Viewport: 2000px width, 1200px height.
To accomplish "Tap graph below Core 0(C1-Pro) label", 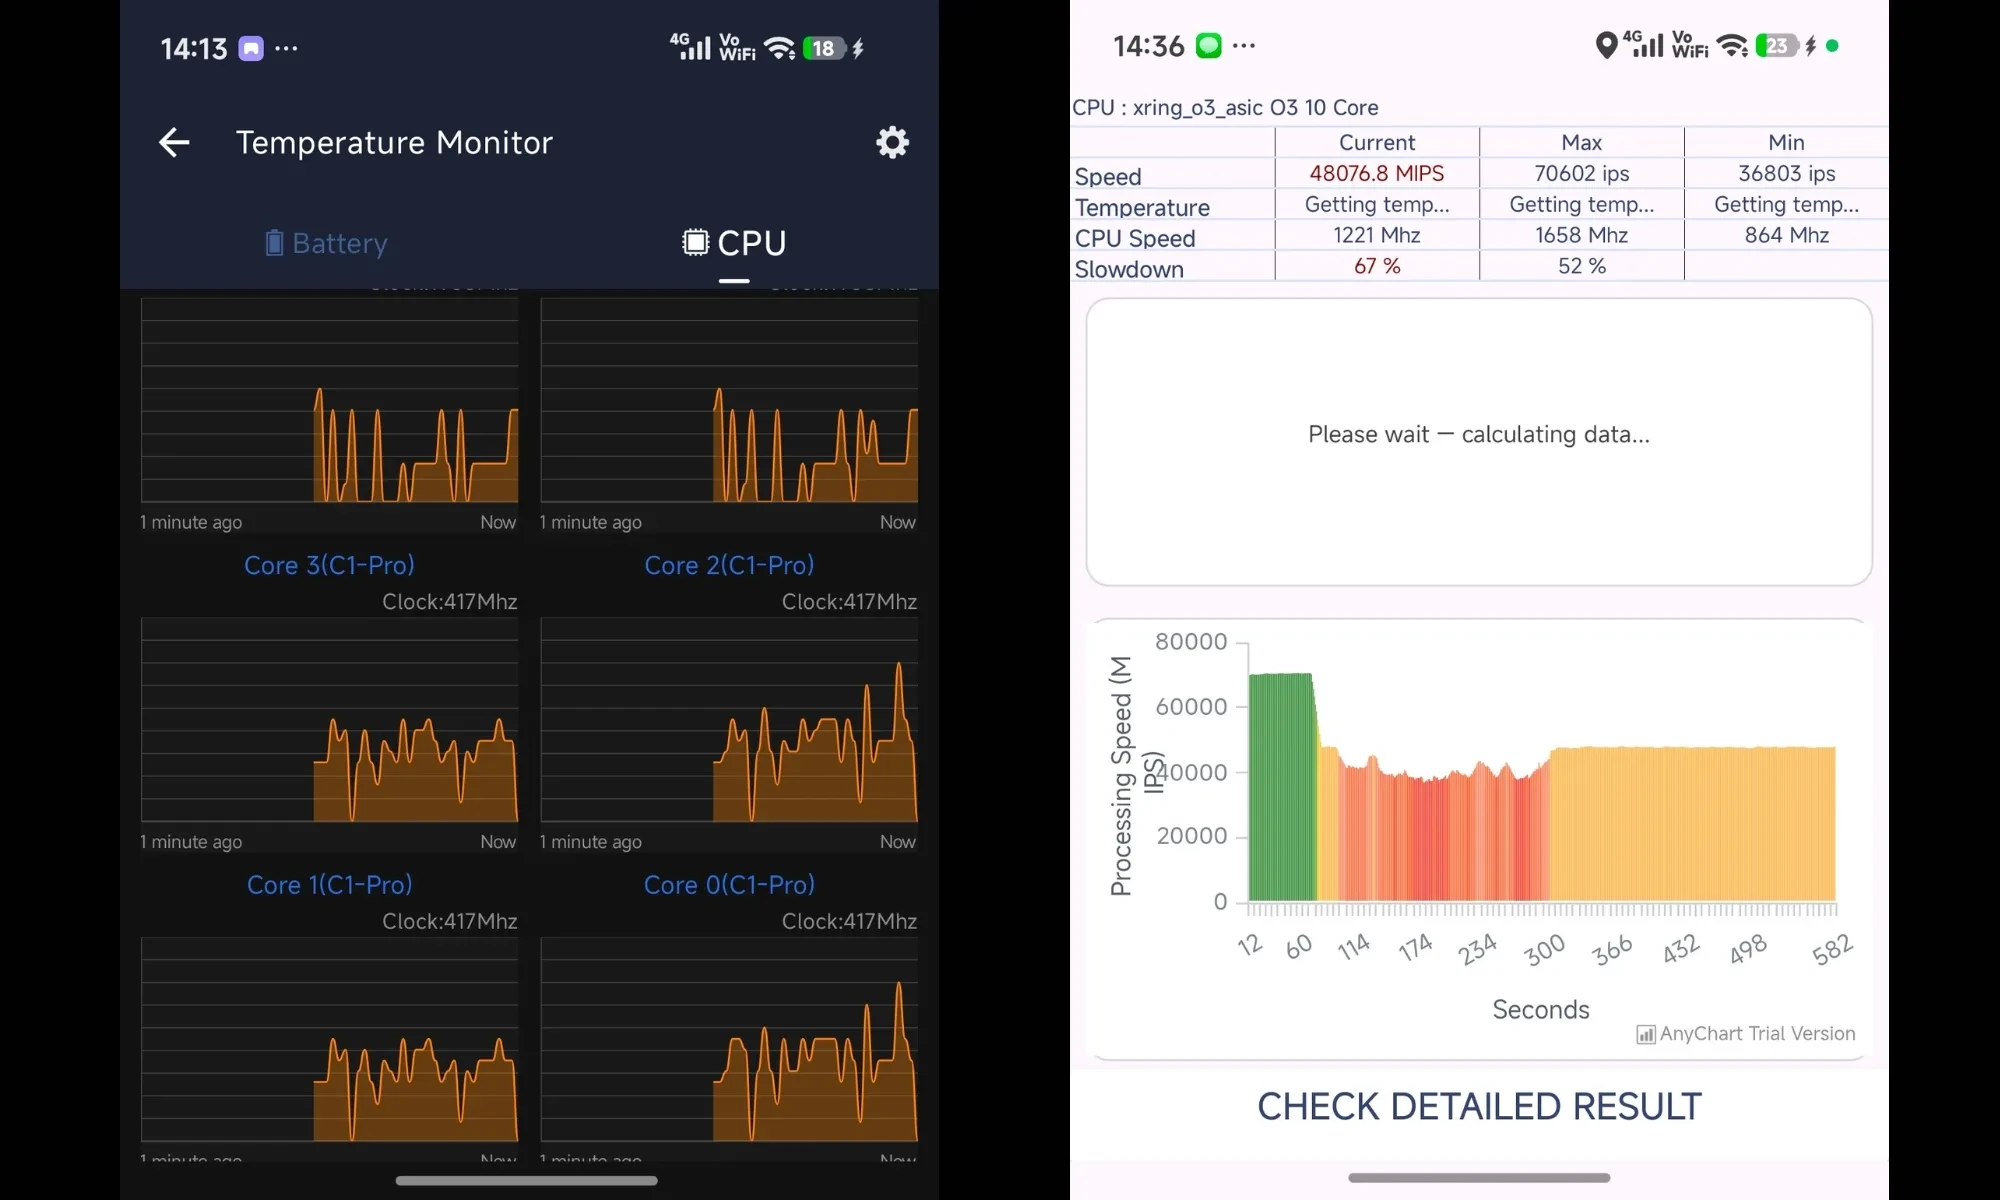I will (x=729, y=1040).
